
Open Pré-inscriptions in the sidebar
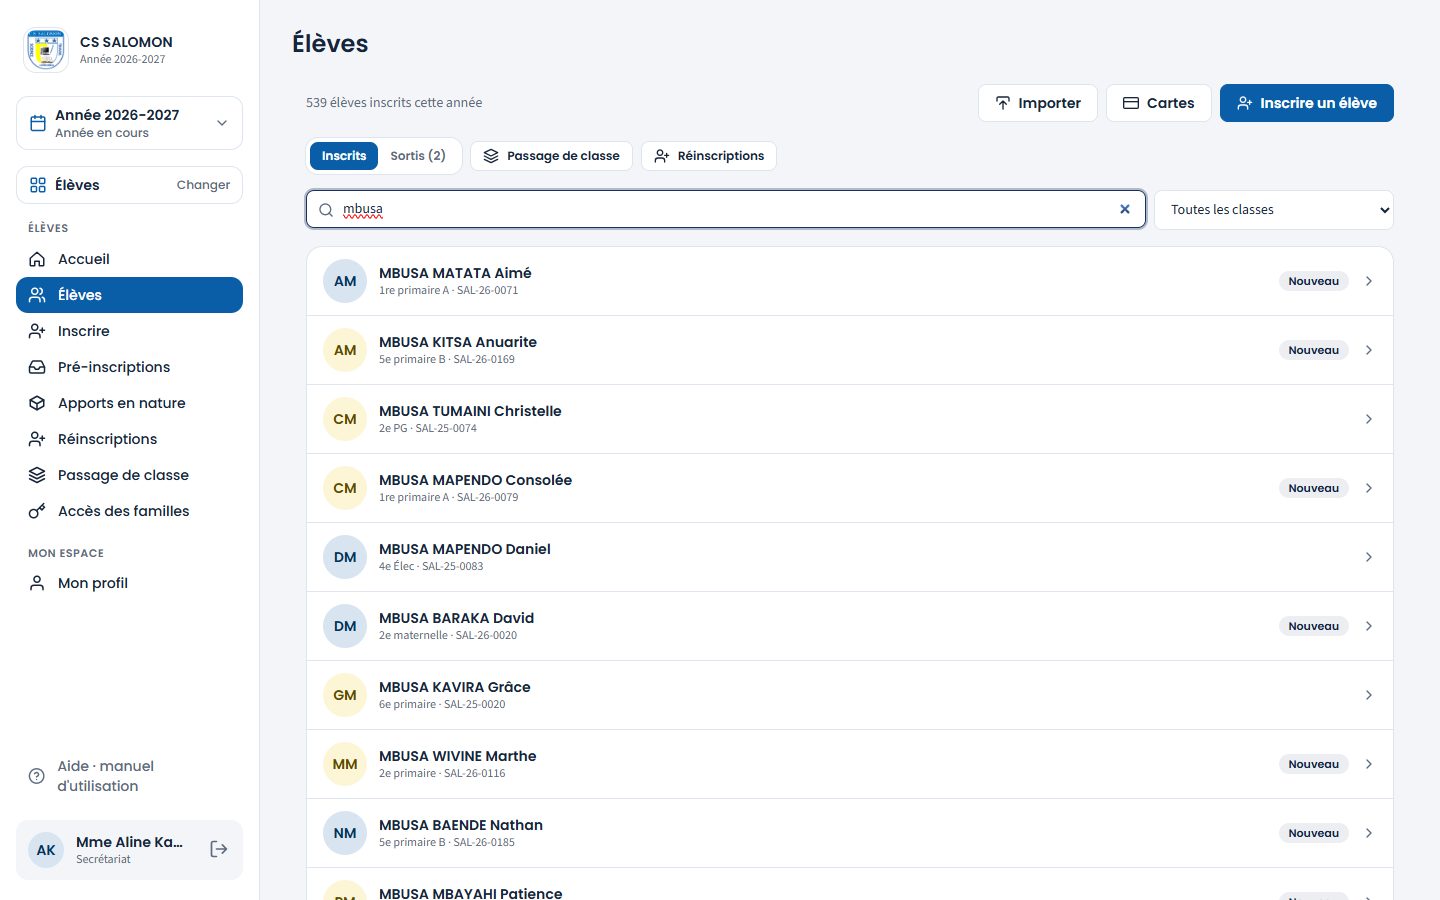130,367
